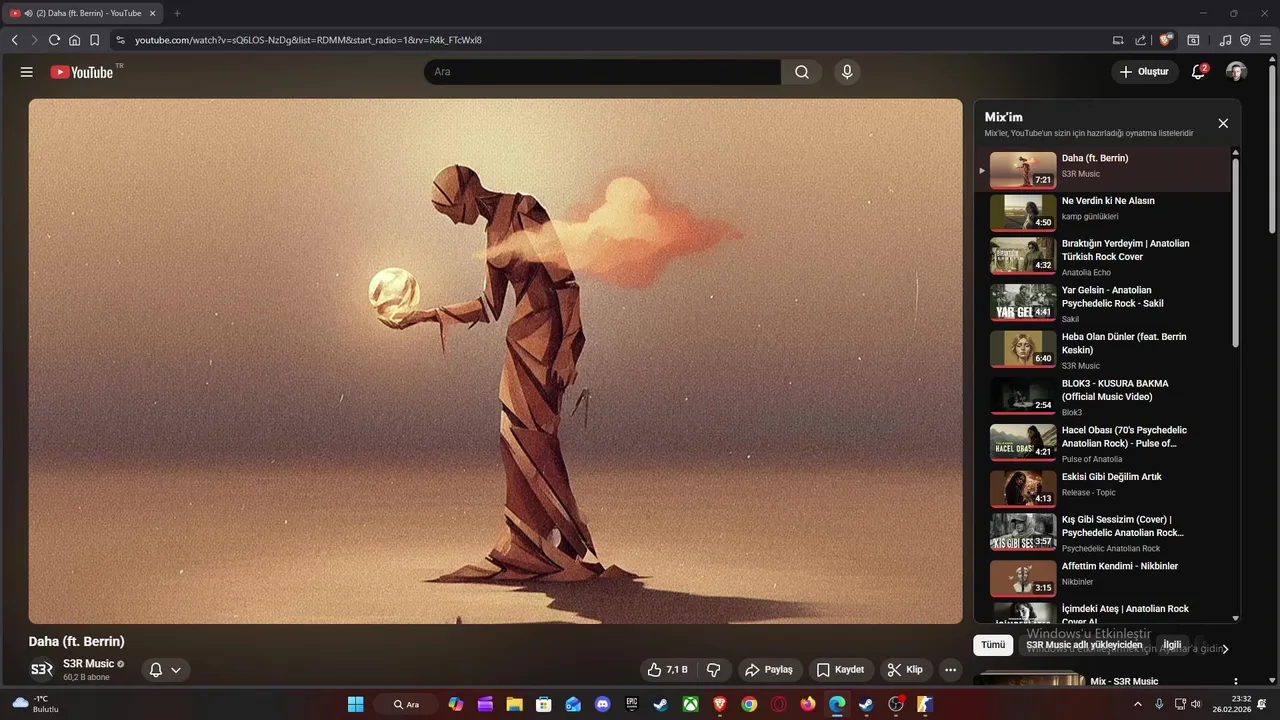Play Eskisi Gibi Değilim Artık
The image size is (1280, 720).
tap(1103, 489)
